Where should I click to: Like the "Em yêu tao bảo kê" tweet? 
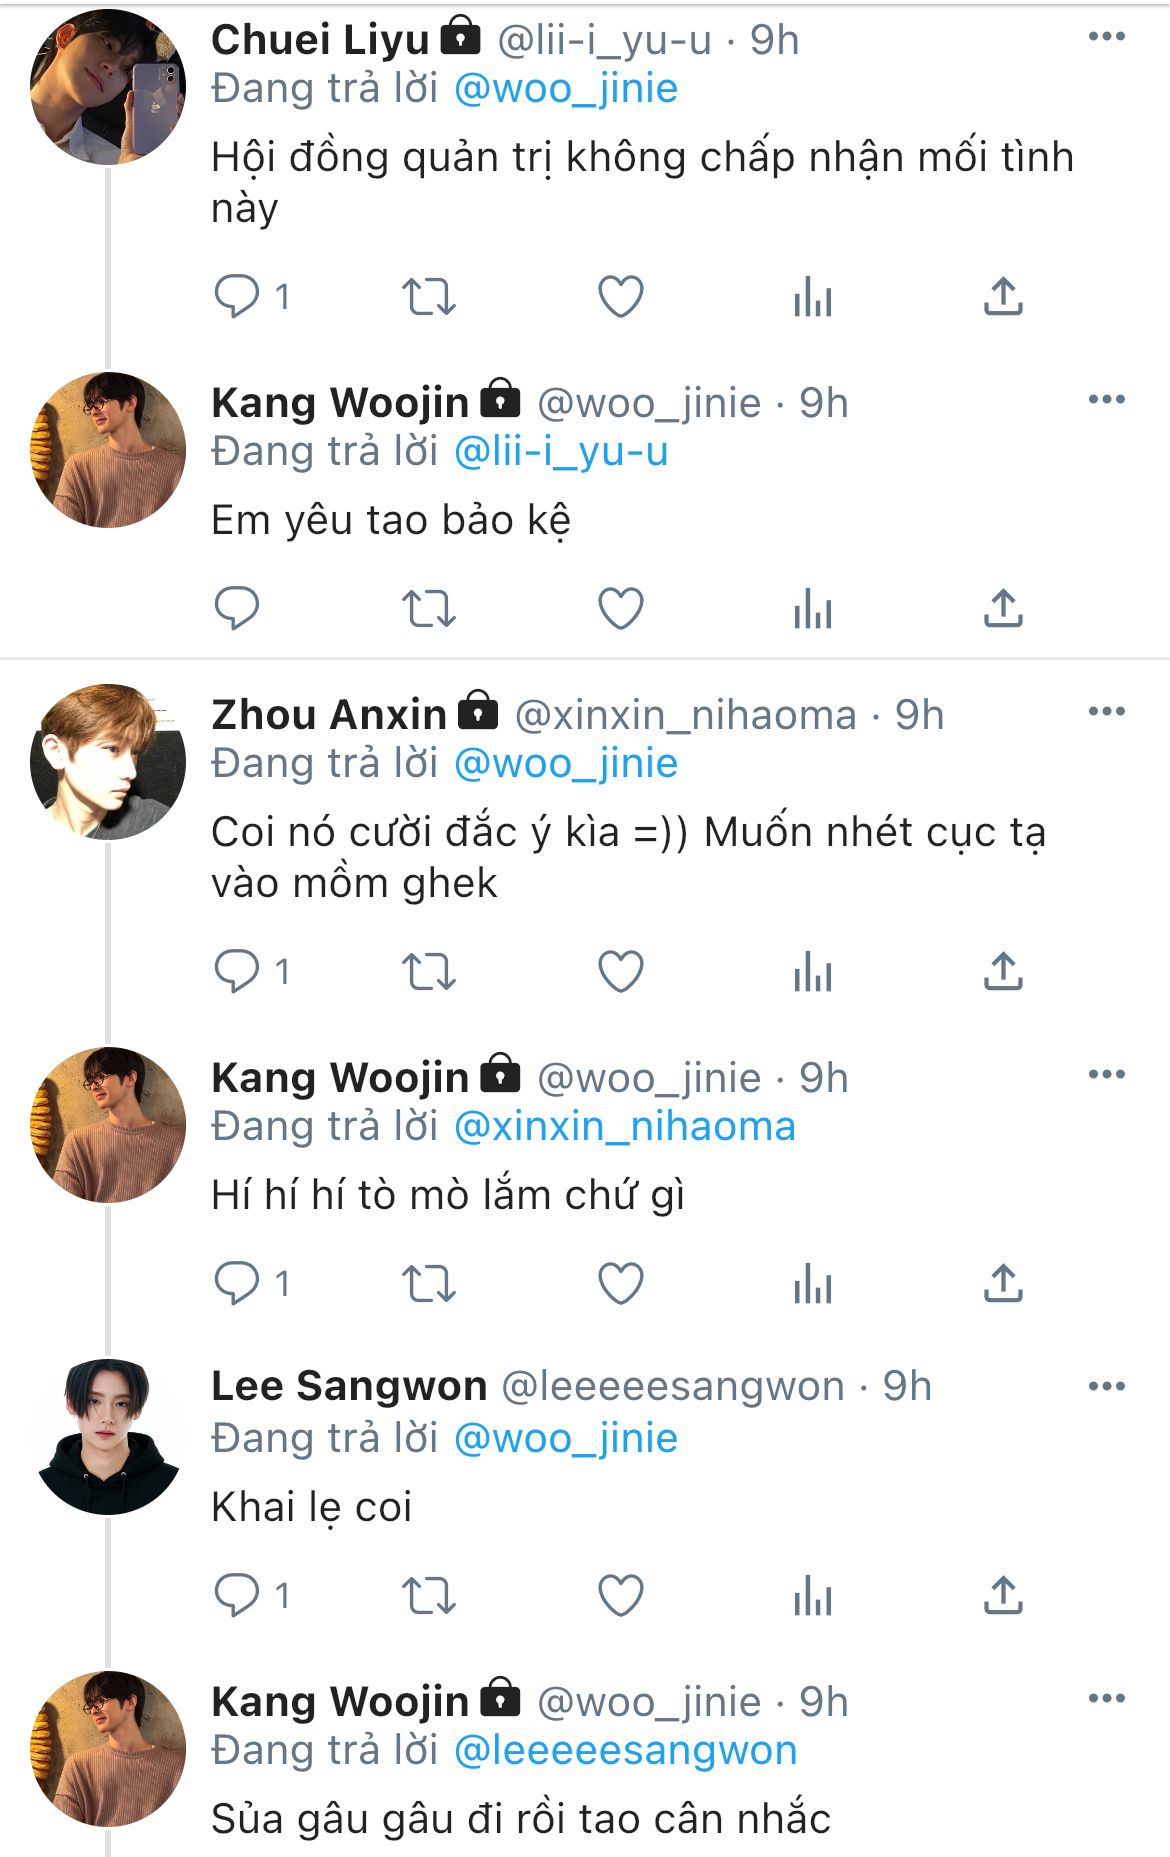tap(620, 608)
